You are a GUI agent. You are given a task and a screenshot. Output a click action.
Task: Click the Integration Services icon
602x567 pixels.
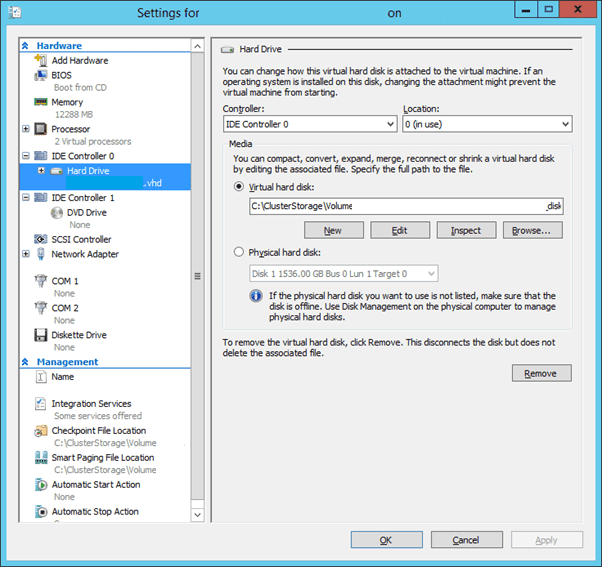tap(40, 403)
